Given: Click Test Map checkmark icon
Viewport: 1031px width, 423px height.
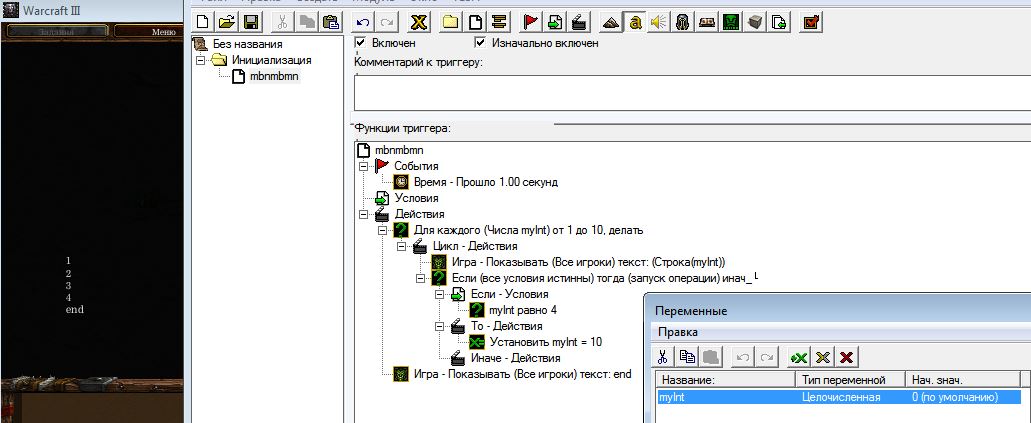Looking at the screenshot, I should click(812, 22).
